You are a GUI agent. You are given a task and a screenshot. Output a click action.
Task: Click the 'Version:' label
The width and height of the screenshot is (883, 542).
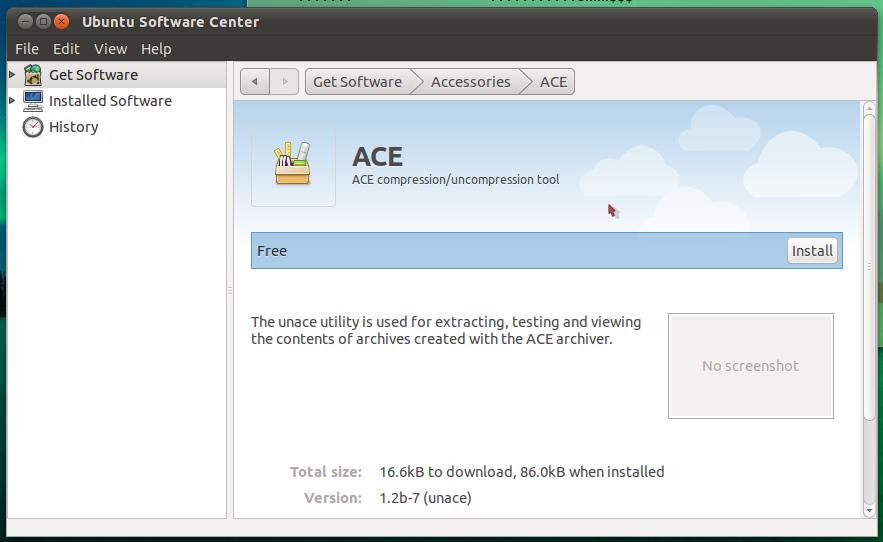pyautogui.click(x=333, y=498)
